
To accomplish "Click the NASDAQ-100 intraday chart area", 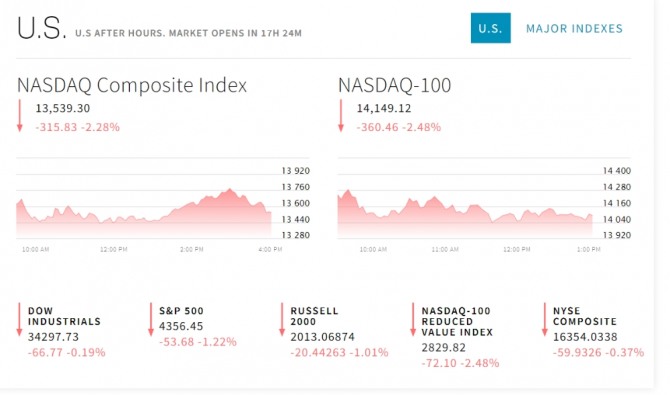I will (x=465, y=213).
